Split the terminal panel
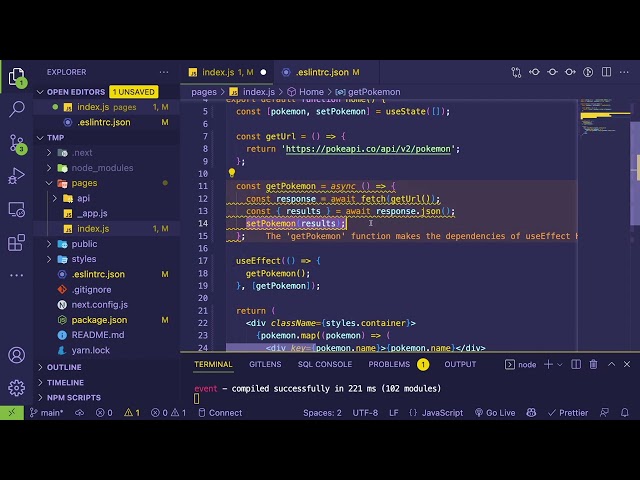 click(576, 364)
